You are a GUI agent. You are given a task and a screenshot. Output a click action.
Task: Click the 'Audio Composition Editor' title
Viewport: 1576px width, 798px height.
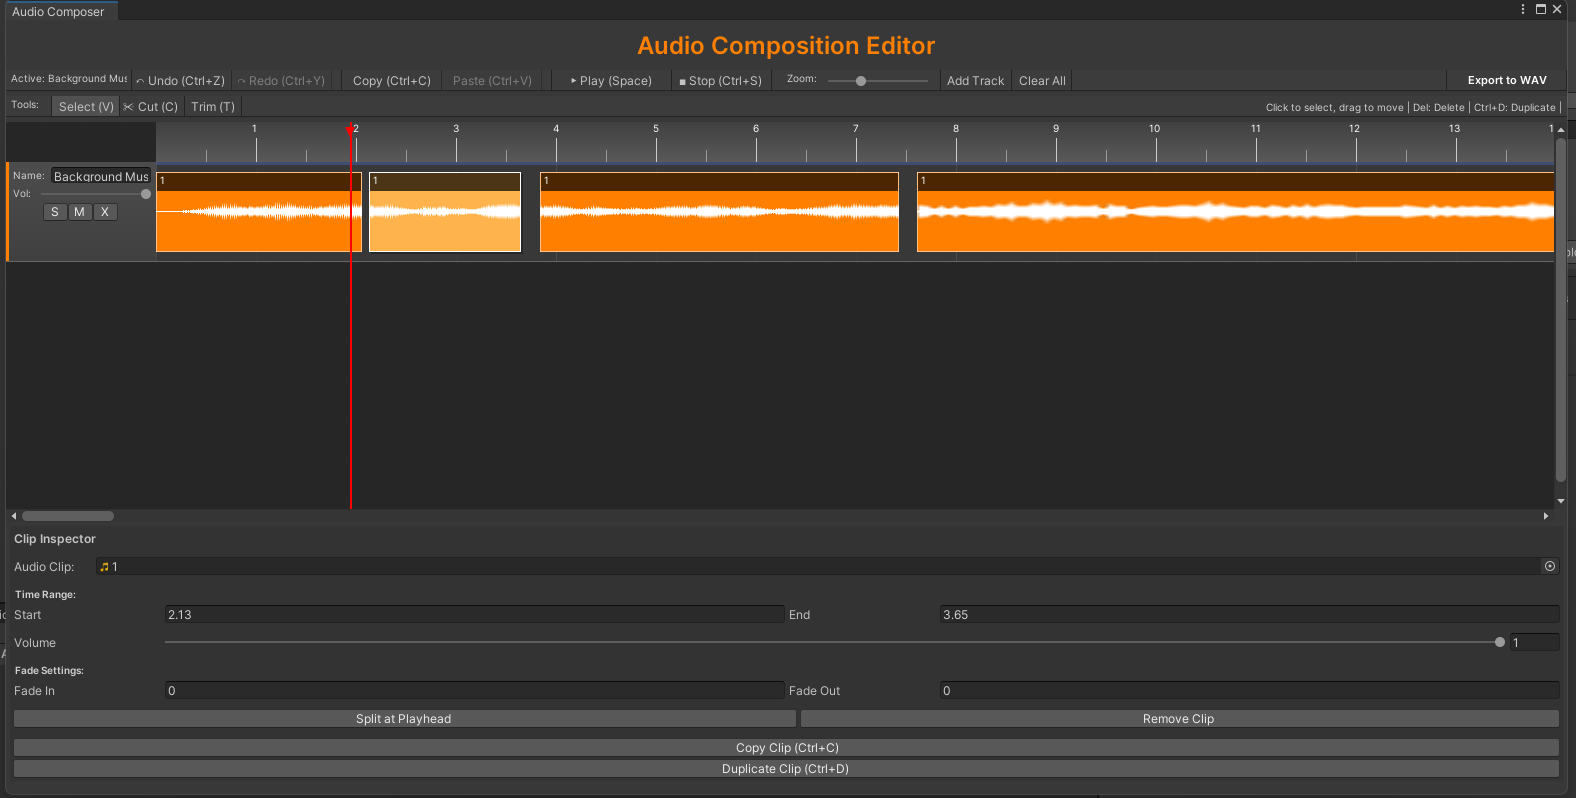[x=786, y=46]
